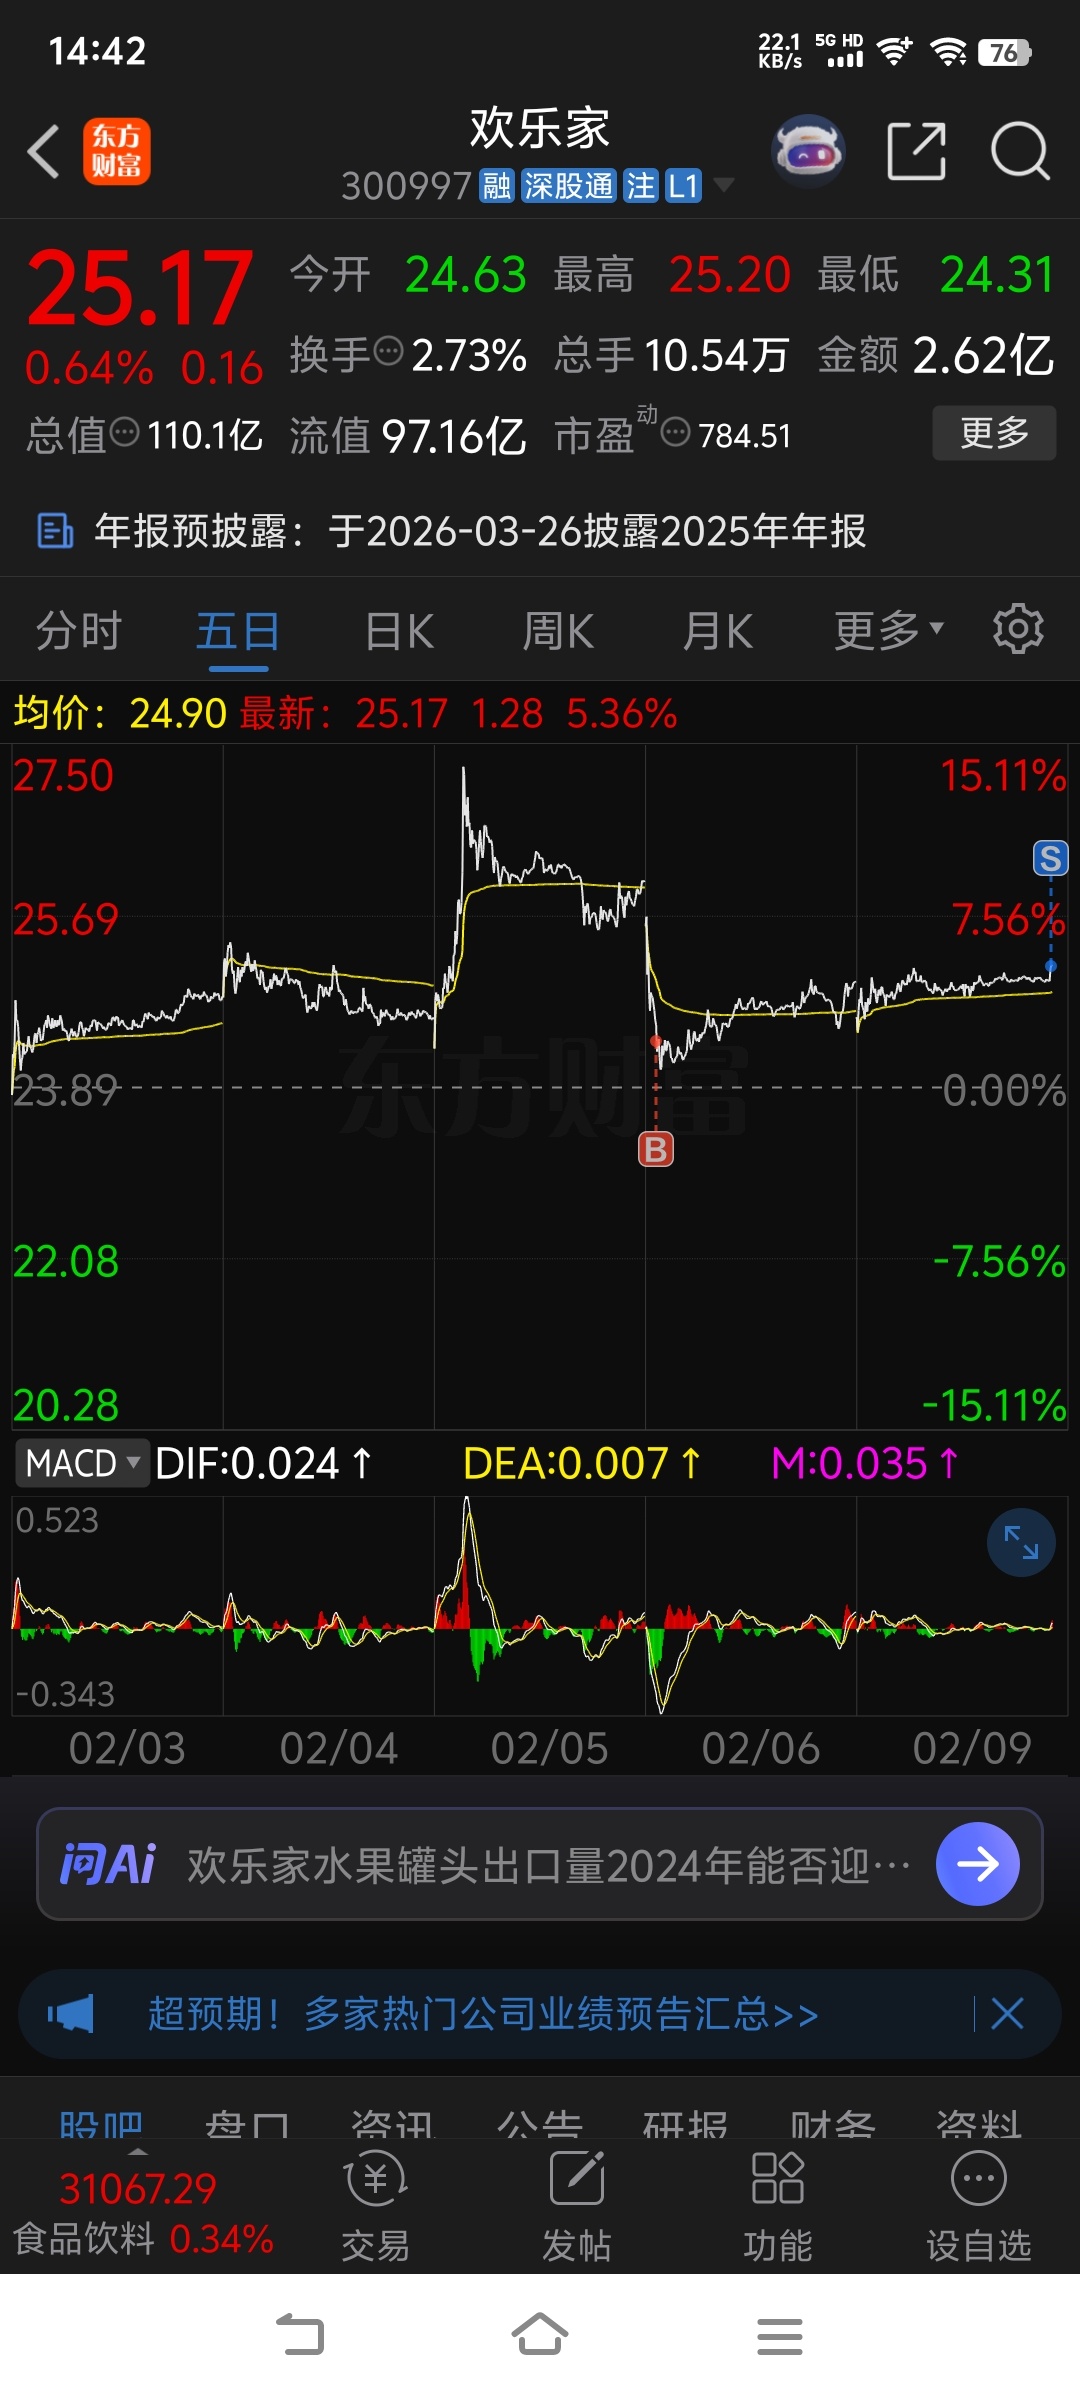The width and height of the screenshot is (1080, 2400).
Task: Open the 年报预披露 announcement document icon
Action: click(55, 531)
